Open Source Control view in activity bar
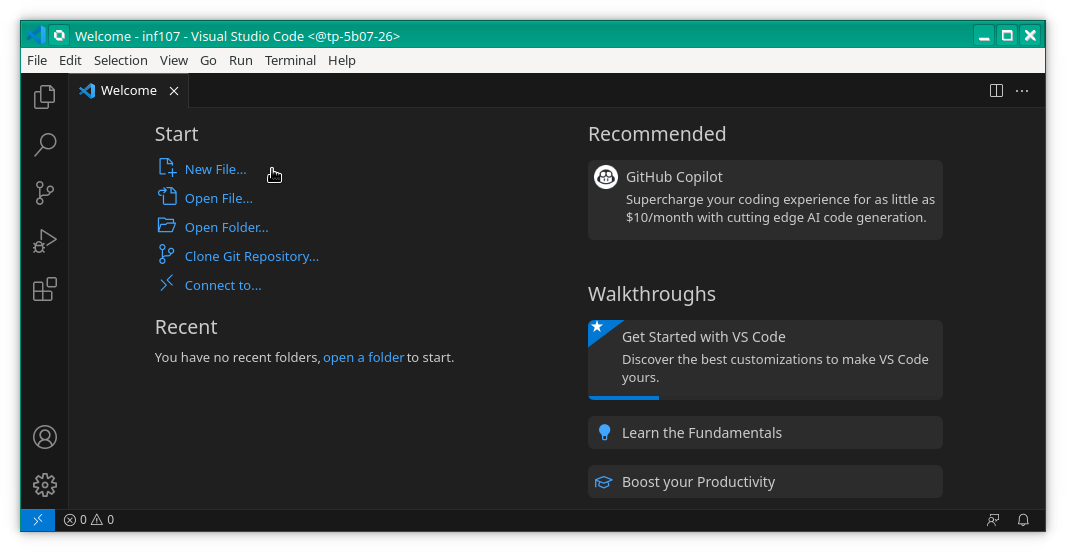Screen dimensions: 1066x552 pos(44,193)
